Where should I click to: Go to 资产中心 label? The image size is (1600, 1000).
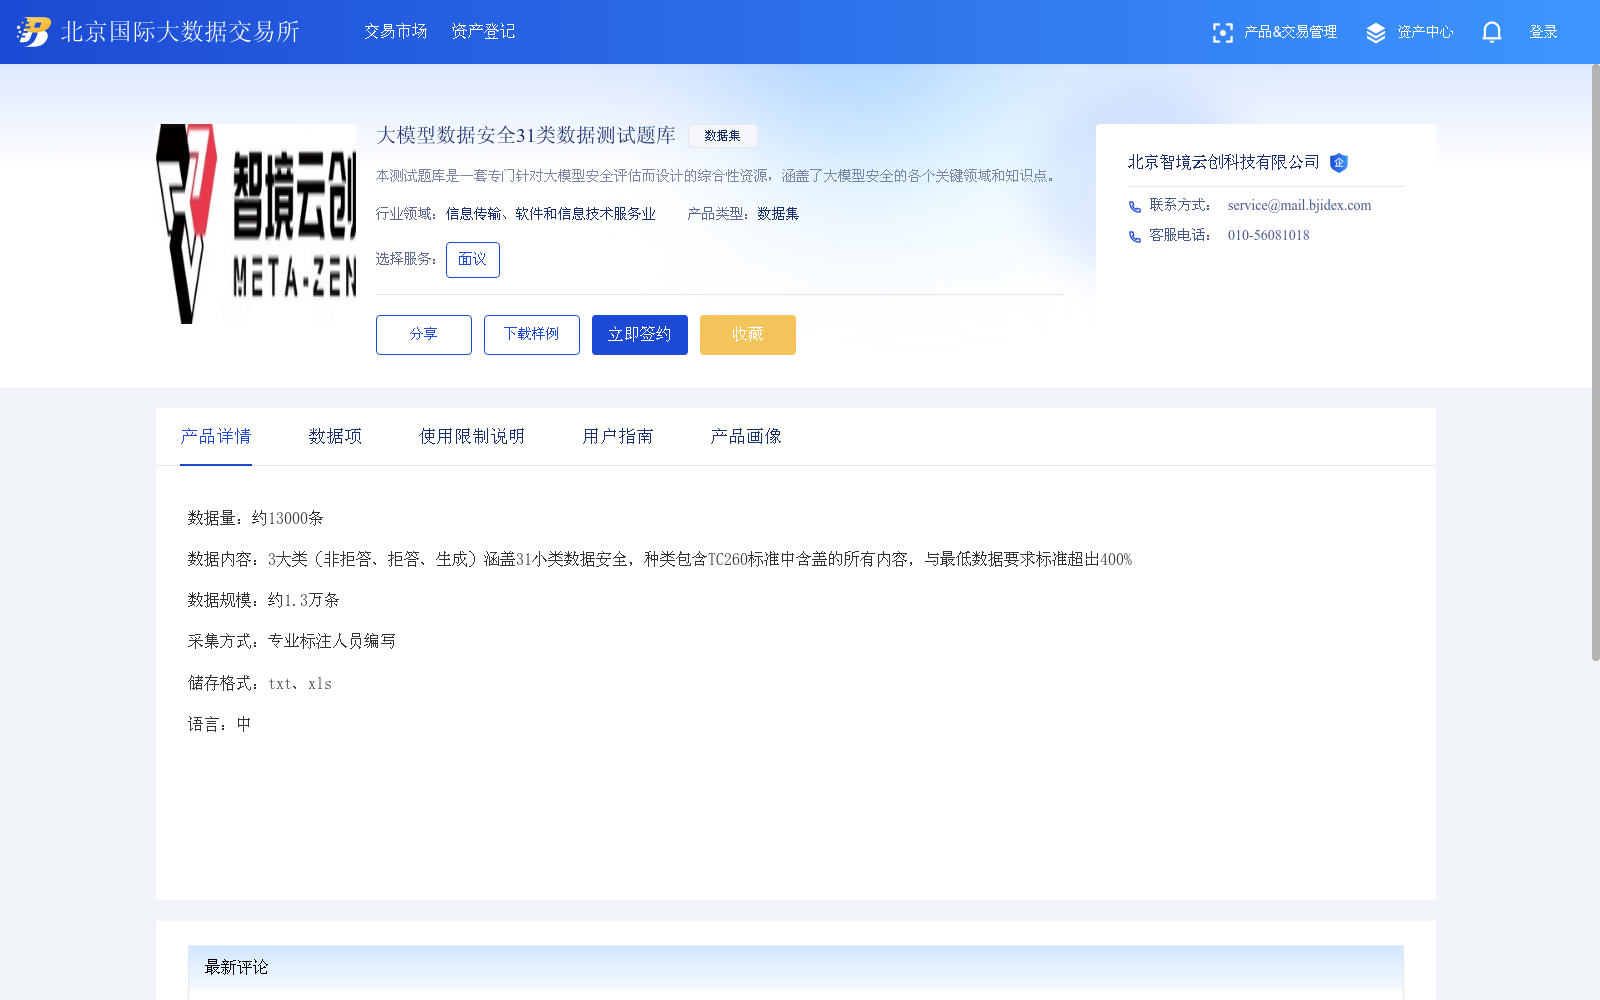pos(1425,32)
